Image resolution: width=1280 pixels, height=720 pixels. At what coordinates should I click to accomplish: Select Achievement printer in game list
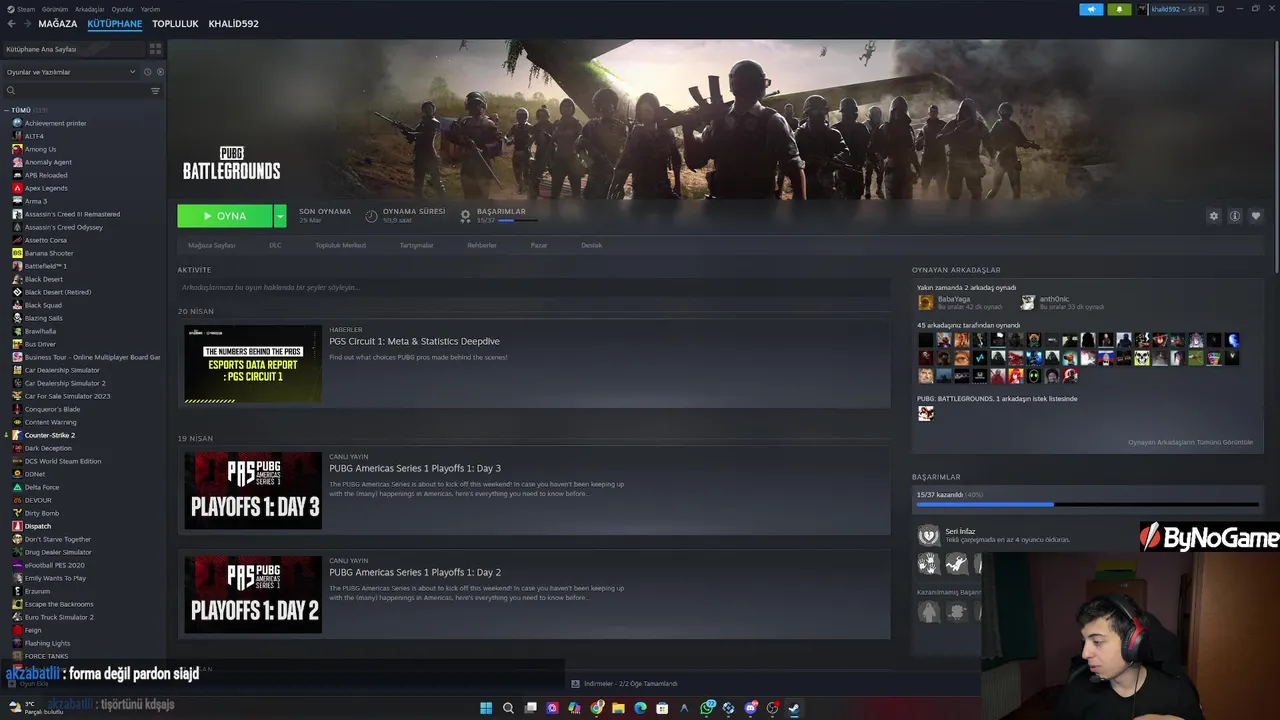[55, 123]
